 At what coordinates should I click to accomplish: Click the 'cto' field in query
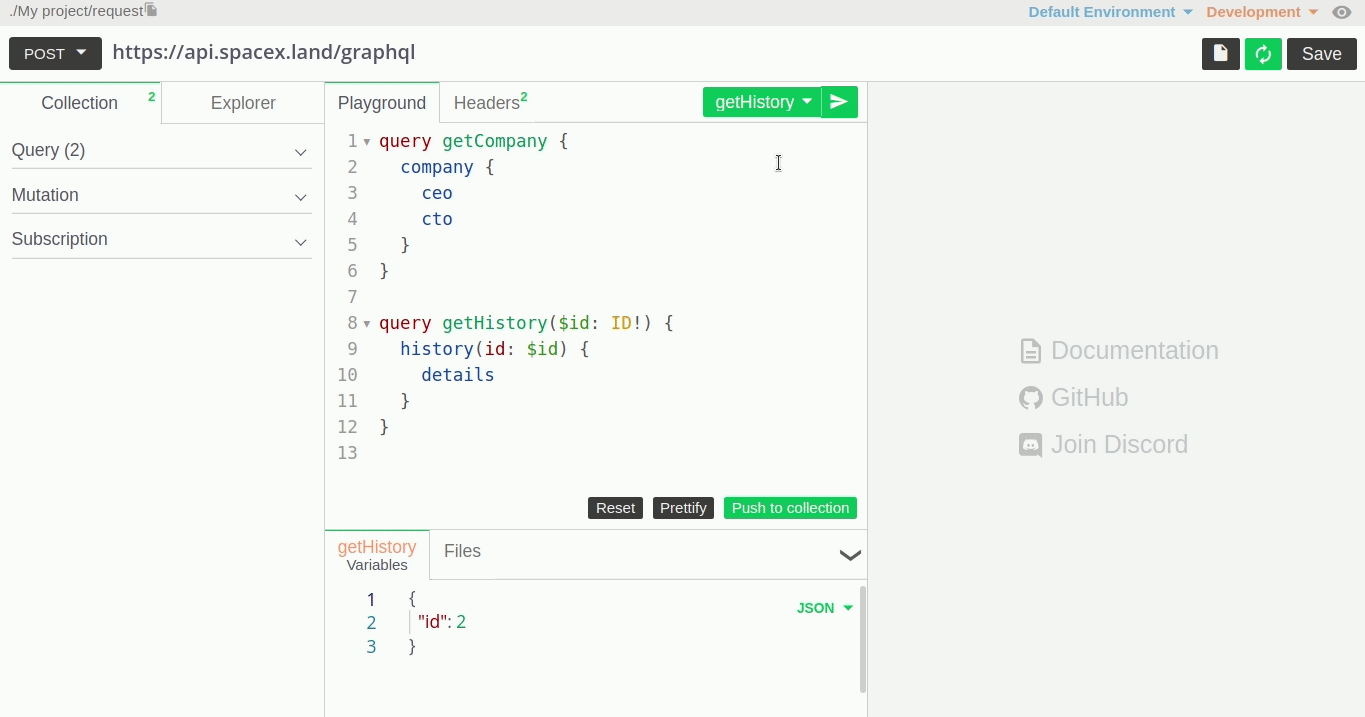tap(437, 220)
